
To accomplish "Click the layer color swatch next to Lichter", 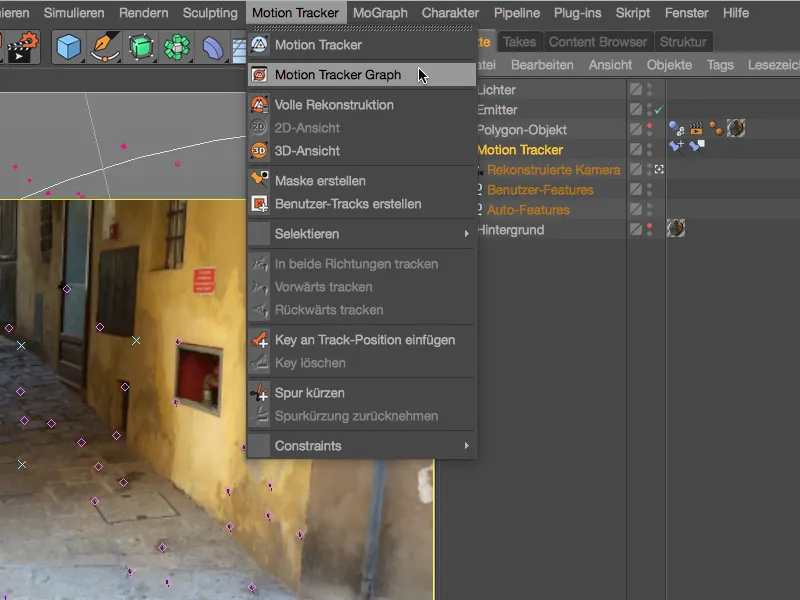I will pos(635,89).
